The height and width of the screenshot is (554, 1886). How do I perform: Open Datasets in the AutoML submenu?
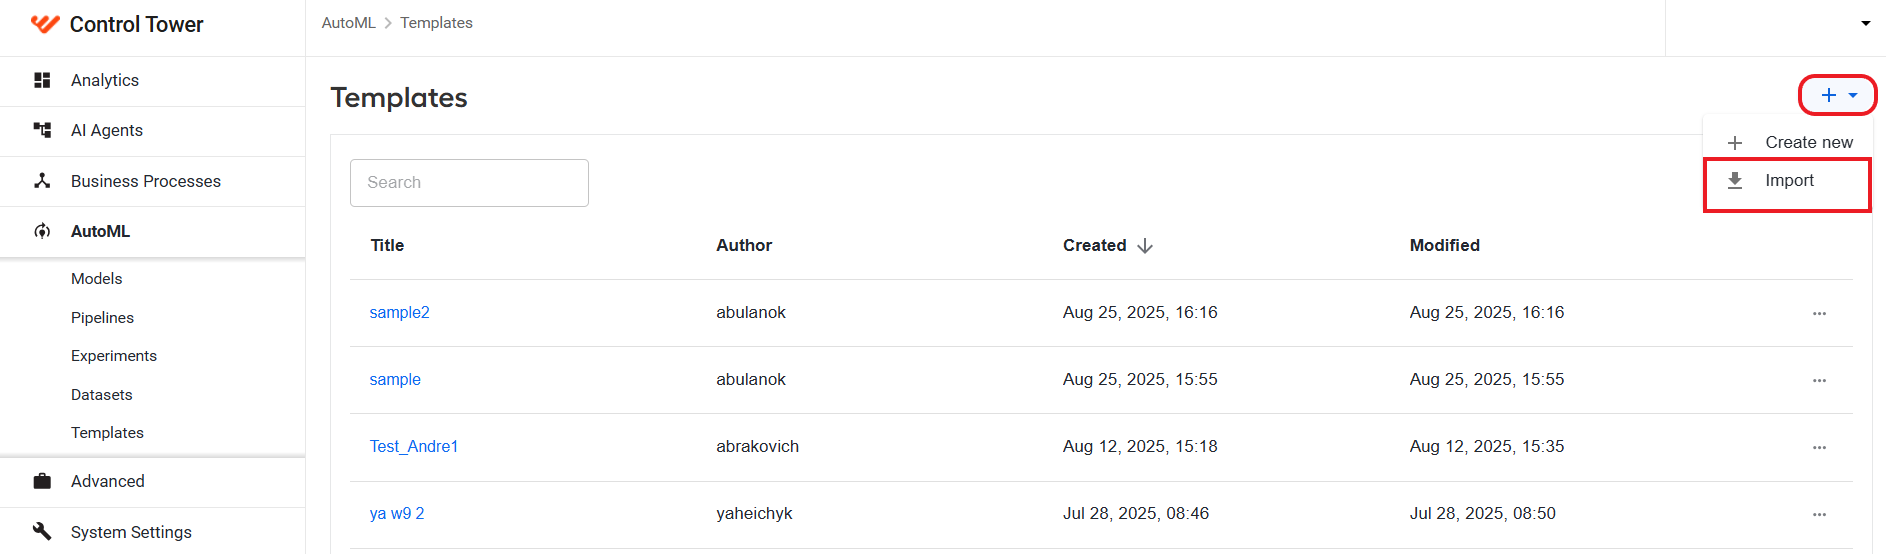(x=101, y=394)
